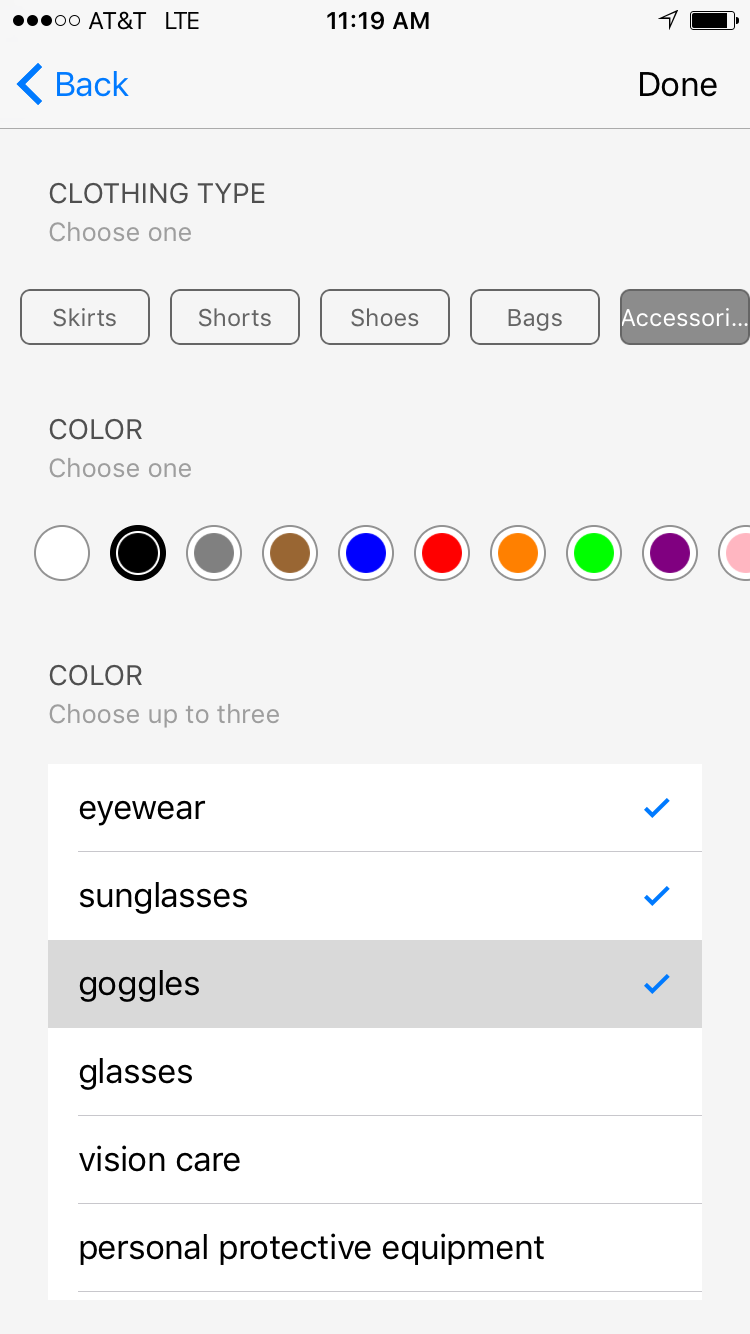Image resolution: width=750 pixels, height=1334 pixels.
Task: Uncheck the eyewear checkmark
Action: point(657,808)
